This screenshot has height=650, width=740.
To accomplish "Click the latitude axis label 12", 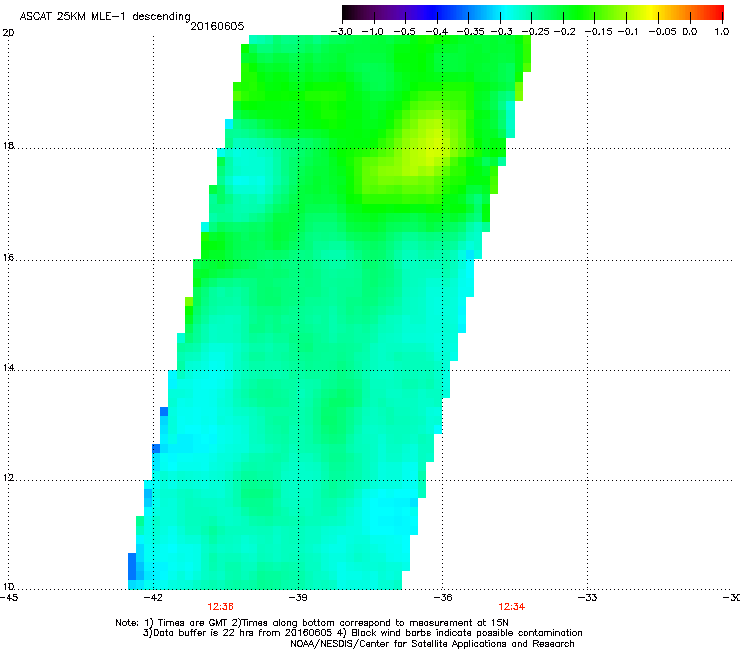I will coord(8,478).
